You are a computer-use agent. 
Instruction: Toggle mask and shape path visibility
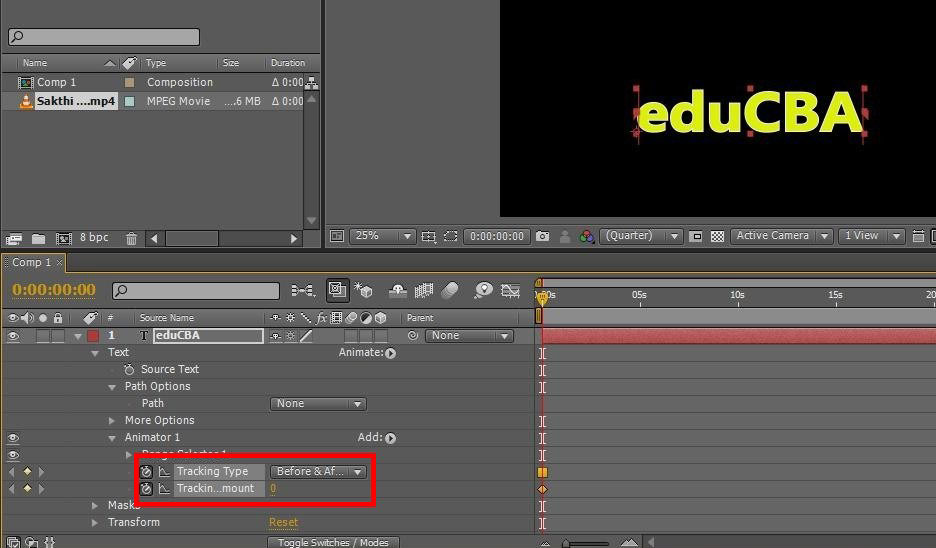[x=451, y=236]
